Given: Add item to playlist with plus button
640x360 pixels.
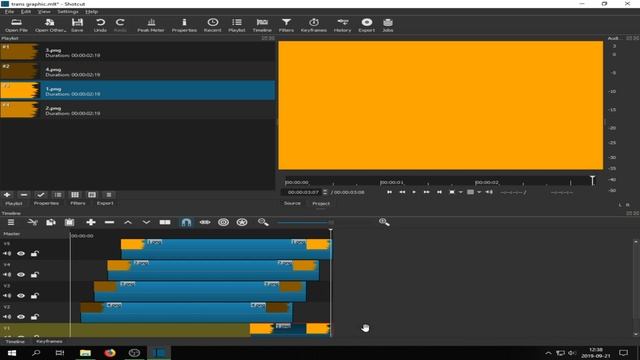Looking at the screenshot, I should tap(7, 195).
